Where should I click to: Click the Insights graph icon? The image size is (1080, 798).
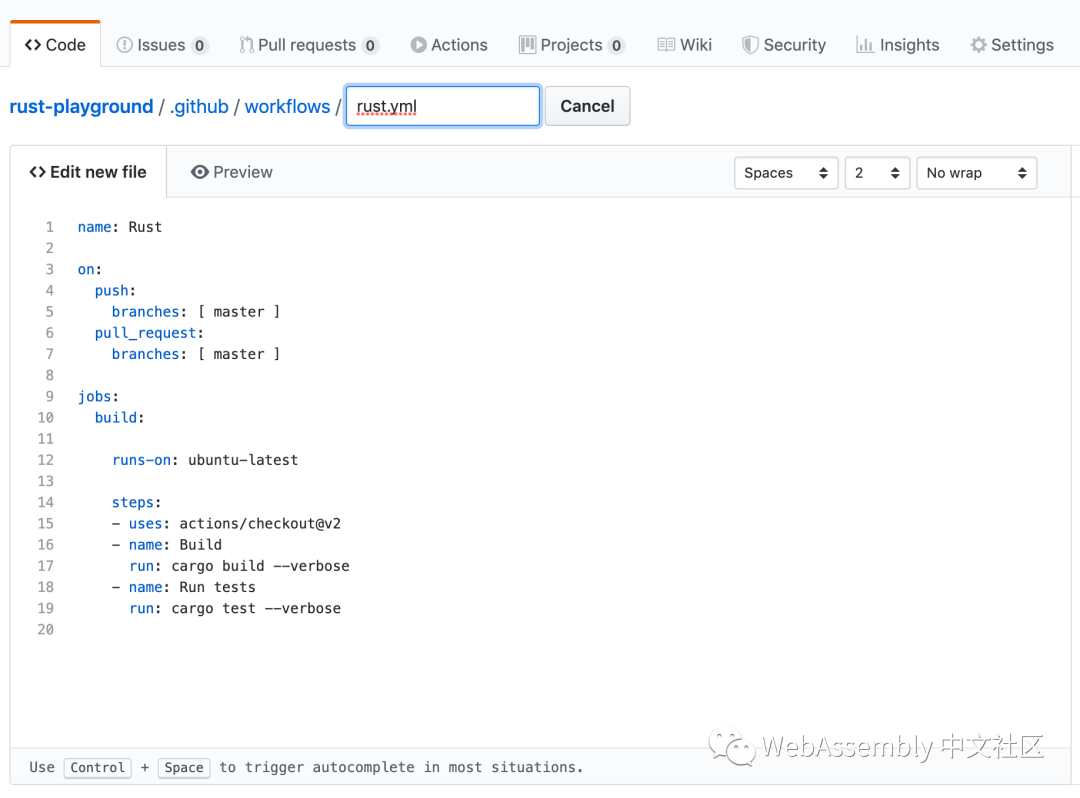(x=864, y=45)
